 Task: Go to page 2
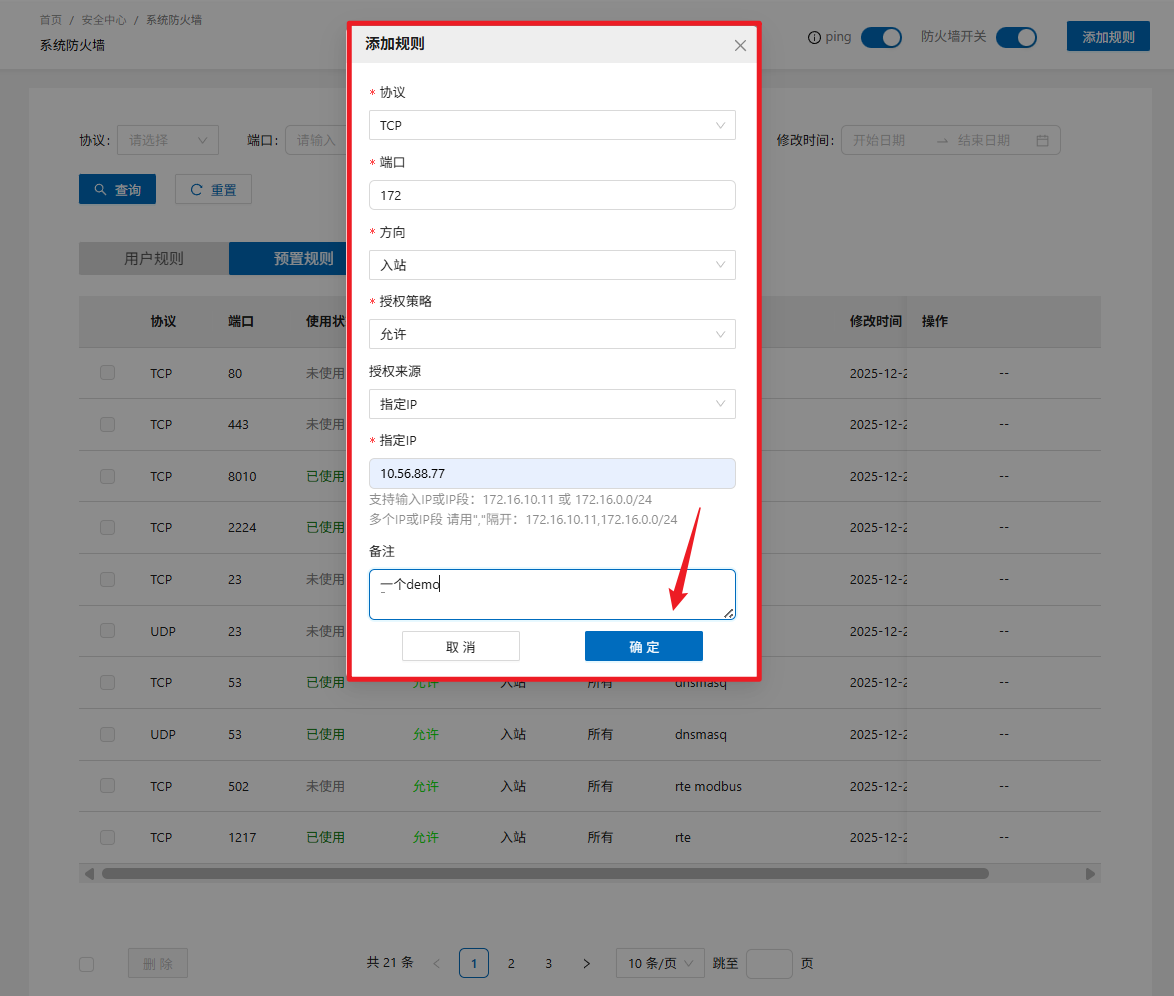click(511, 964)
